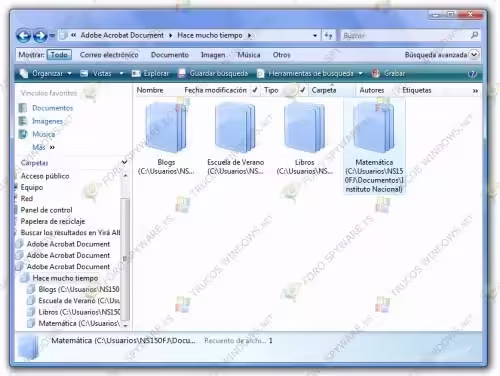This screenshot has height=376, width=500.
Task: Refresh the folder view
Action: click(x=329, y=35)
